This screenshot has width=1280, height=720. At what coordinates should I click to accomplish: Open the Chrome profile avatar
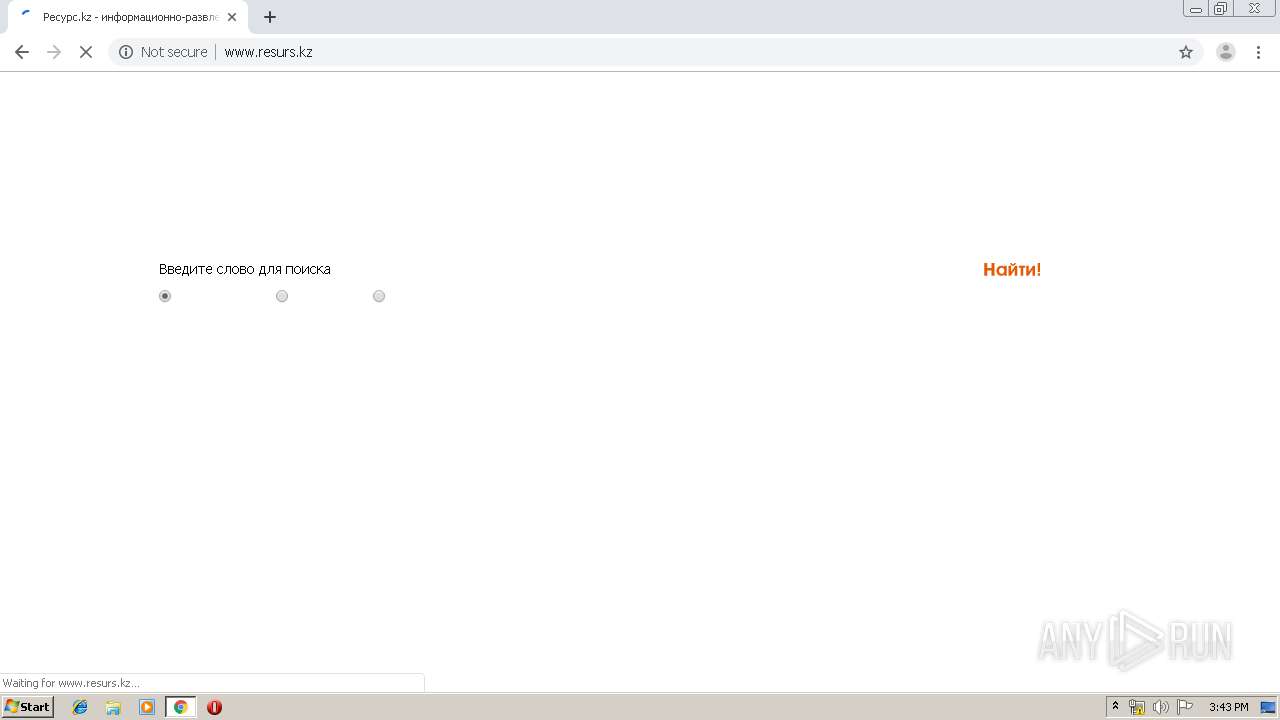1226,52
